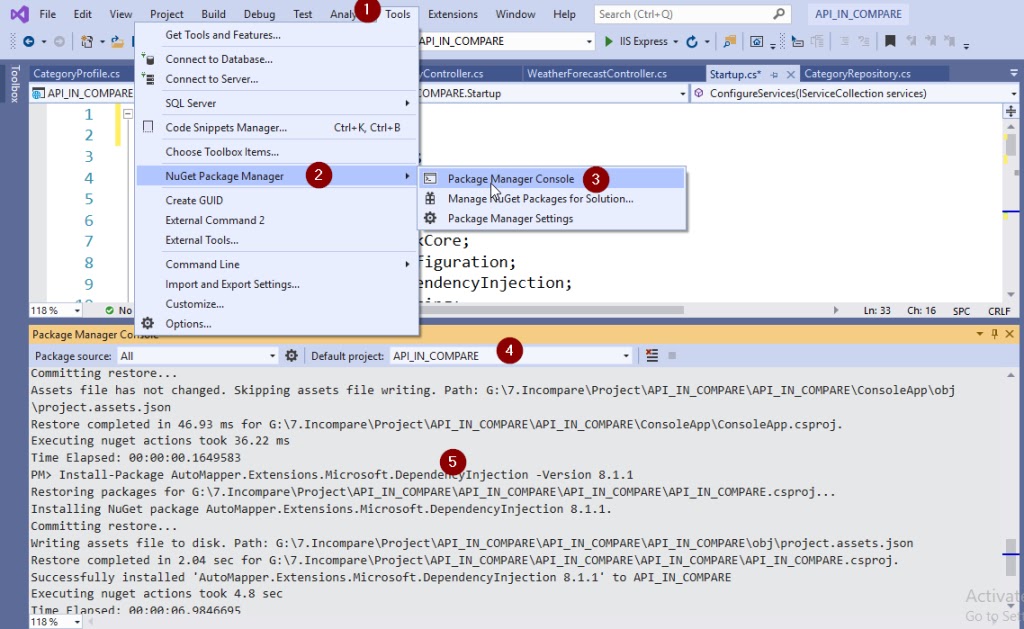
Task: Open the Project menu
Action: 167,14
